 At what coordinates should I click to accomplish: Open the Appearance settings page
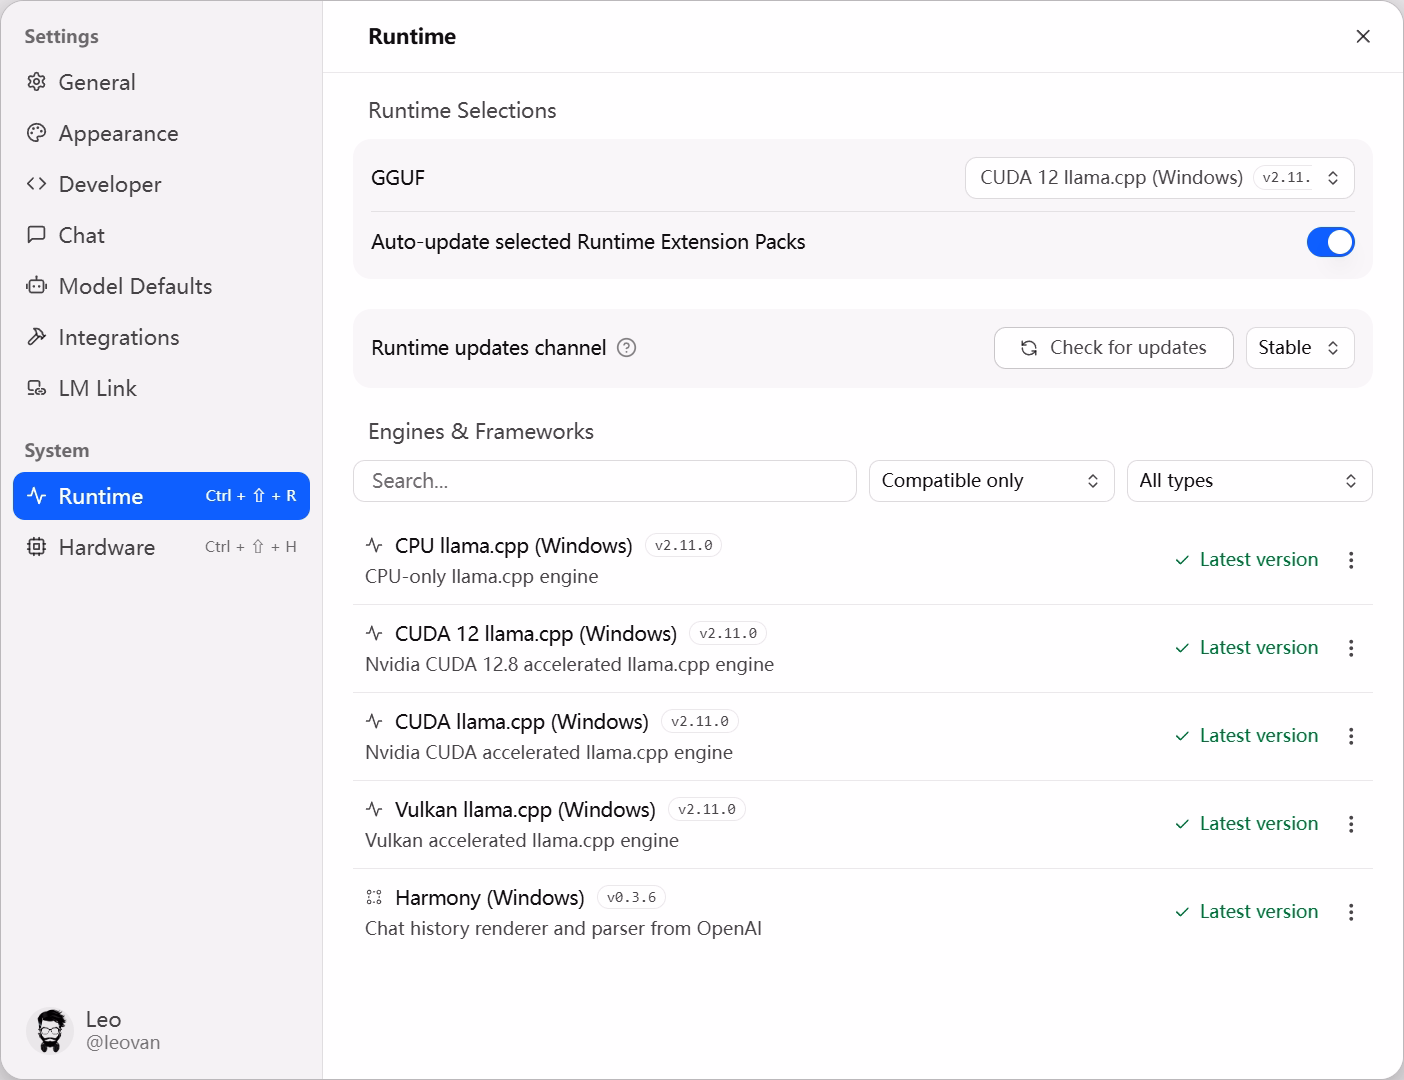coord(118,134)
